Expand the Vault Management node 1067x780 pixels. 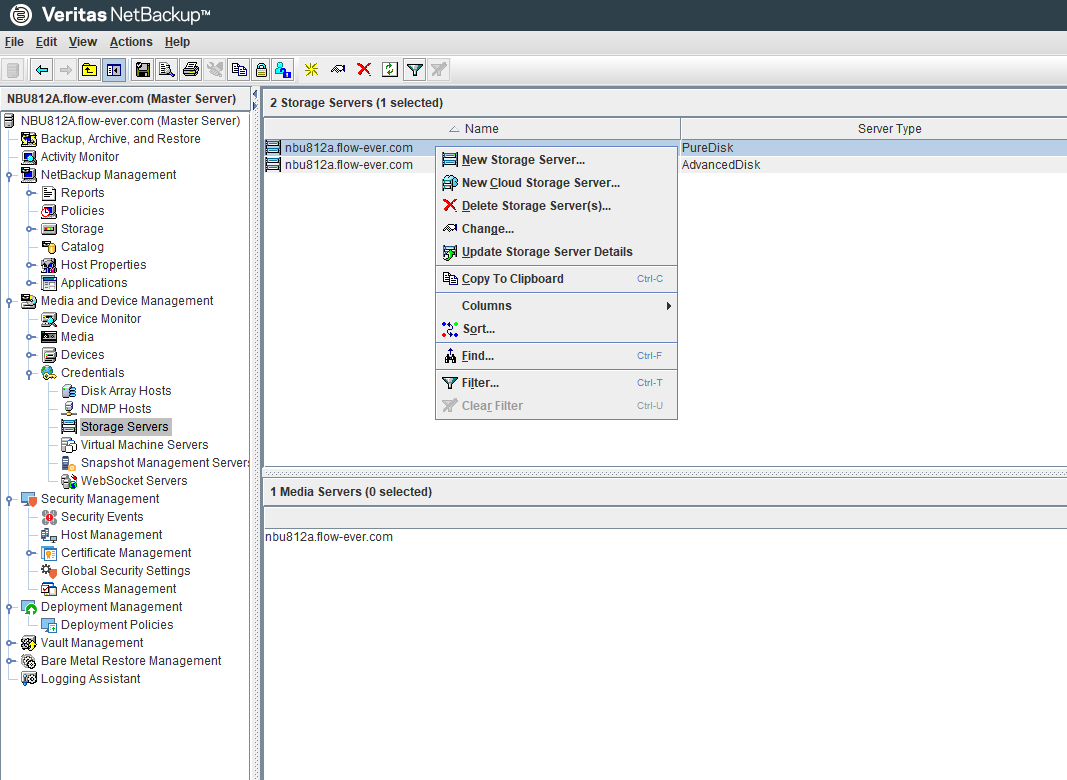pyautogui.click(x=10, y=643)
